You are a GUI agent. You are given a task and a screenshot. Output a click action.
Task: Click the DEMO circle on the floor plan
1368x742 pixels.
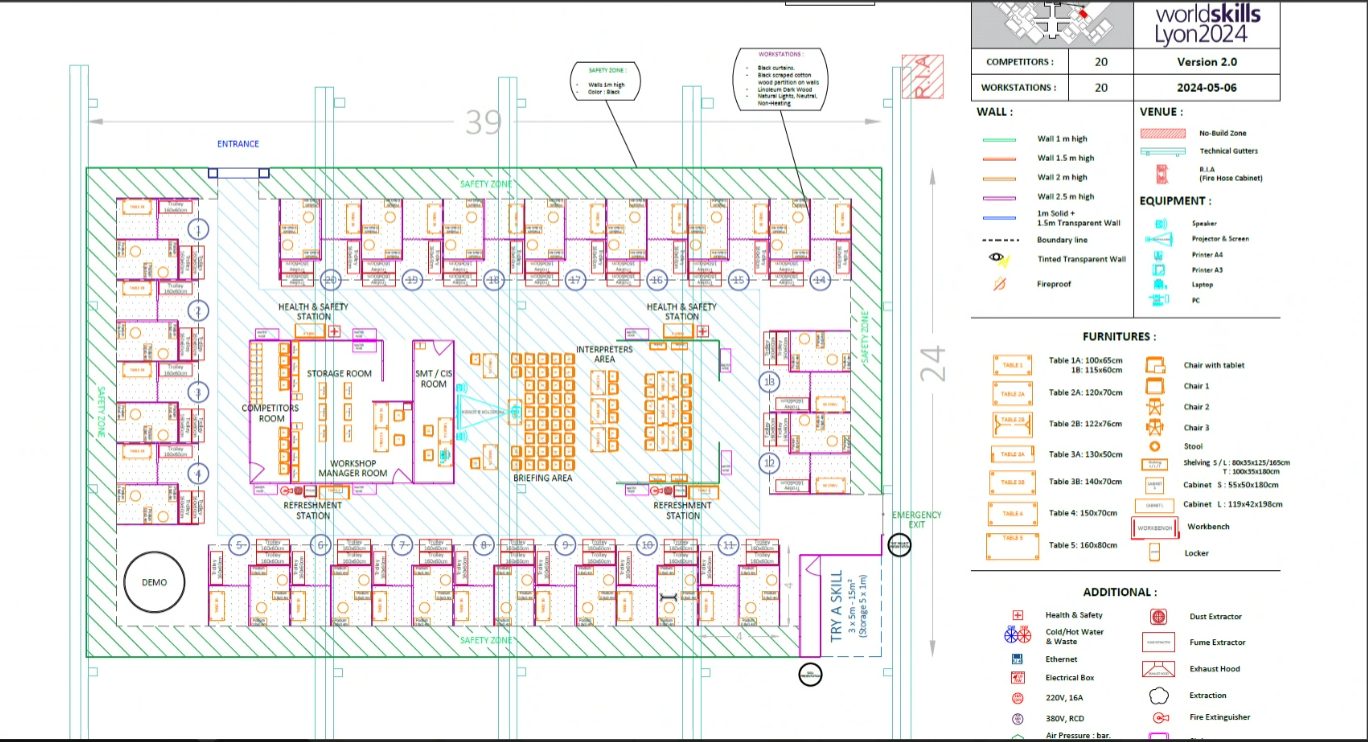[155, 583]
